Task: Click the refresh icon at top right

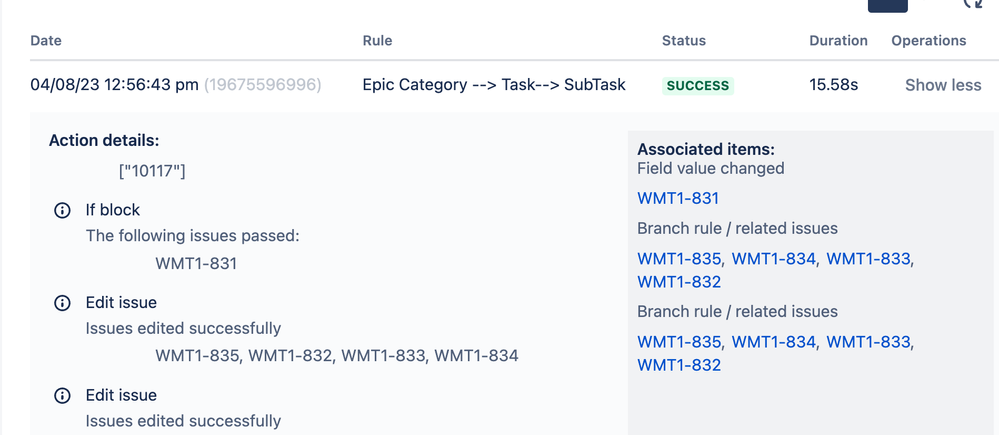Action: (972, 4)
